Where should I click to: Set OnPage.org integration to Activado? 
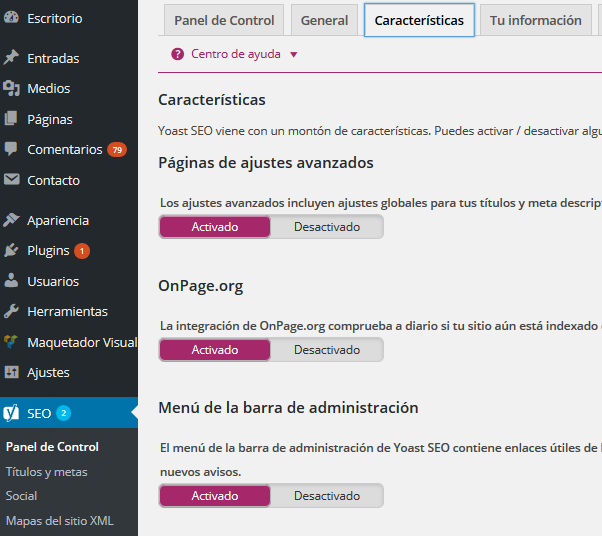coord(215,350)
